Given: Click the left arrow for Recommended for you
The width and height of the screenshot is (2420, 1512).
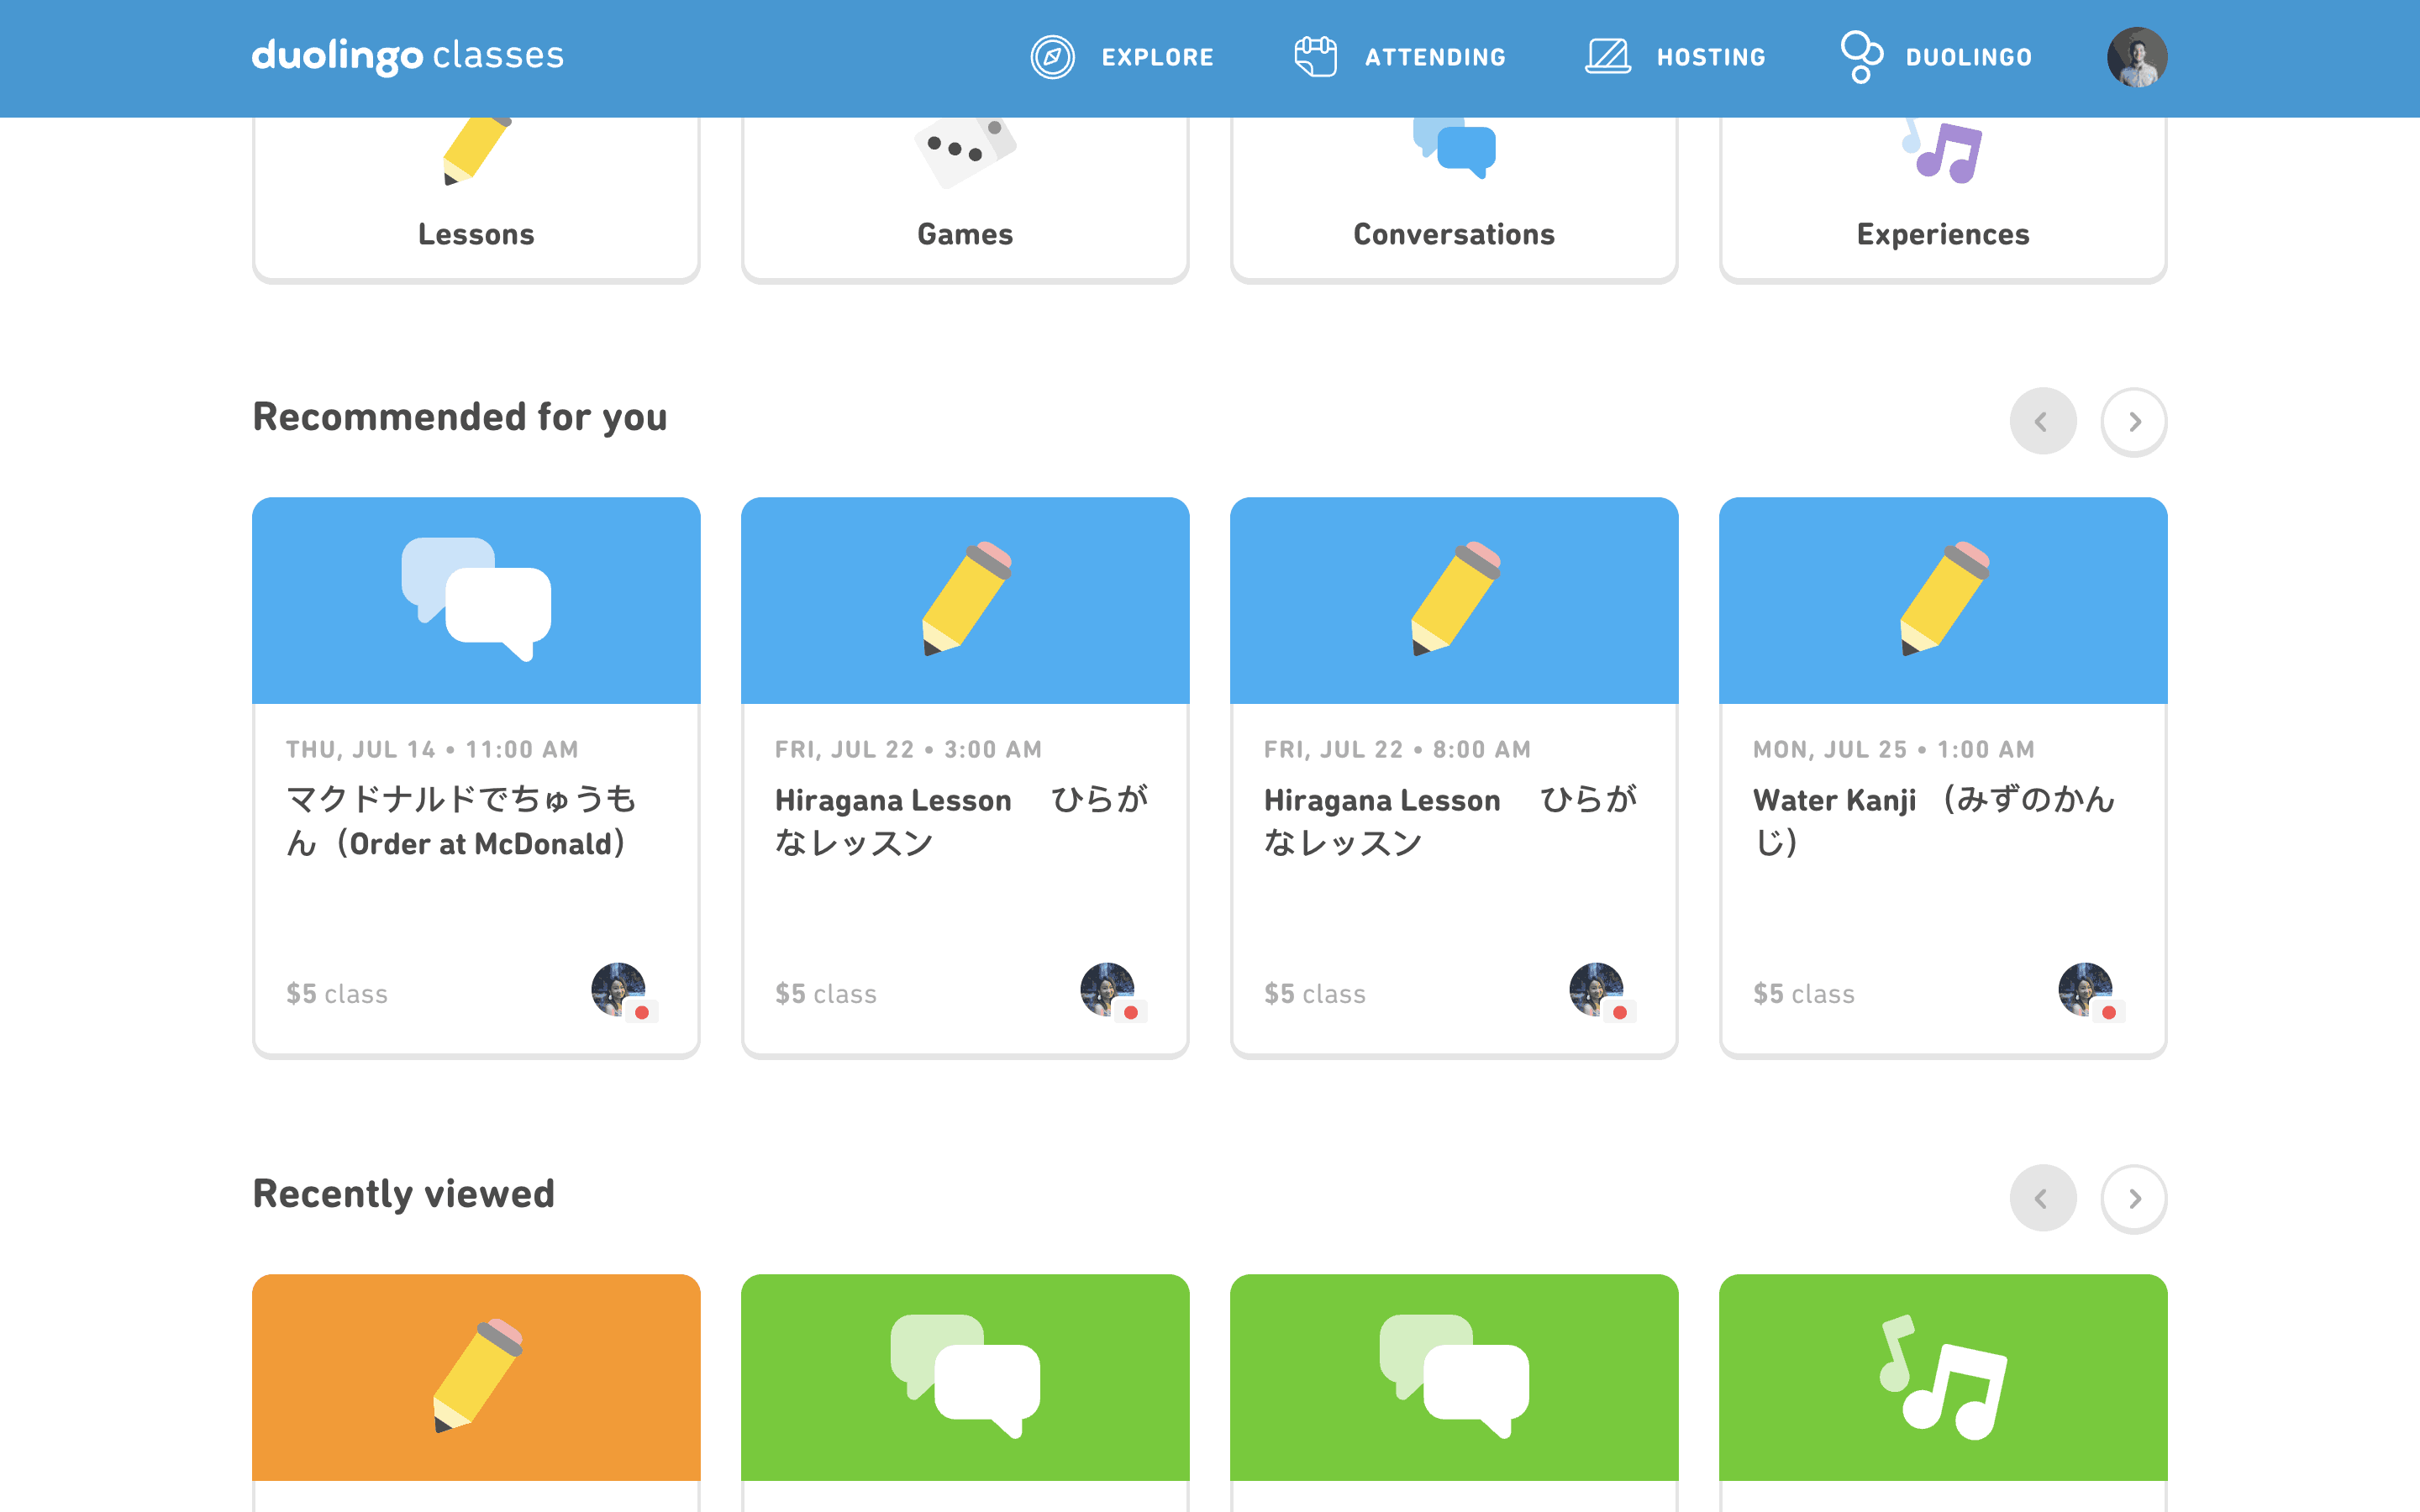Looking at the screenshot, I should (2044, 421).
